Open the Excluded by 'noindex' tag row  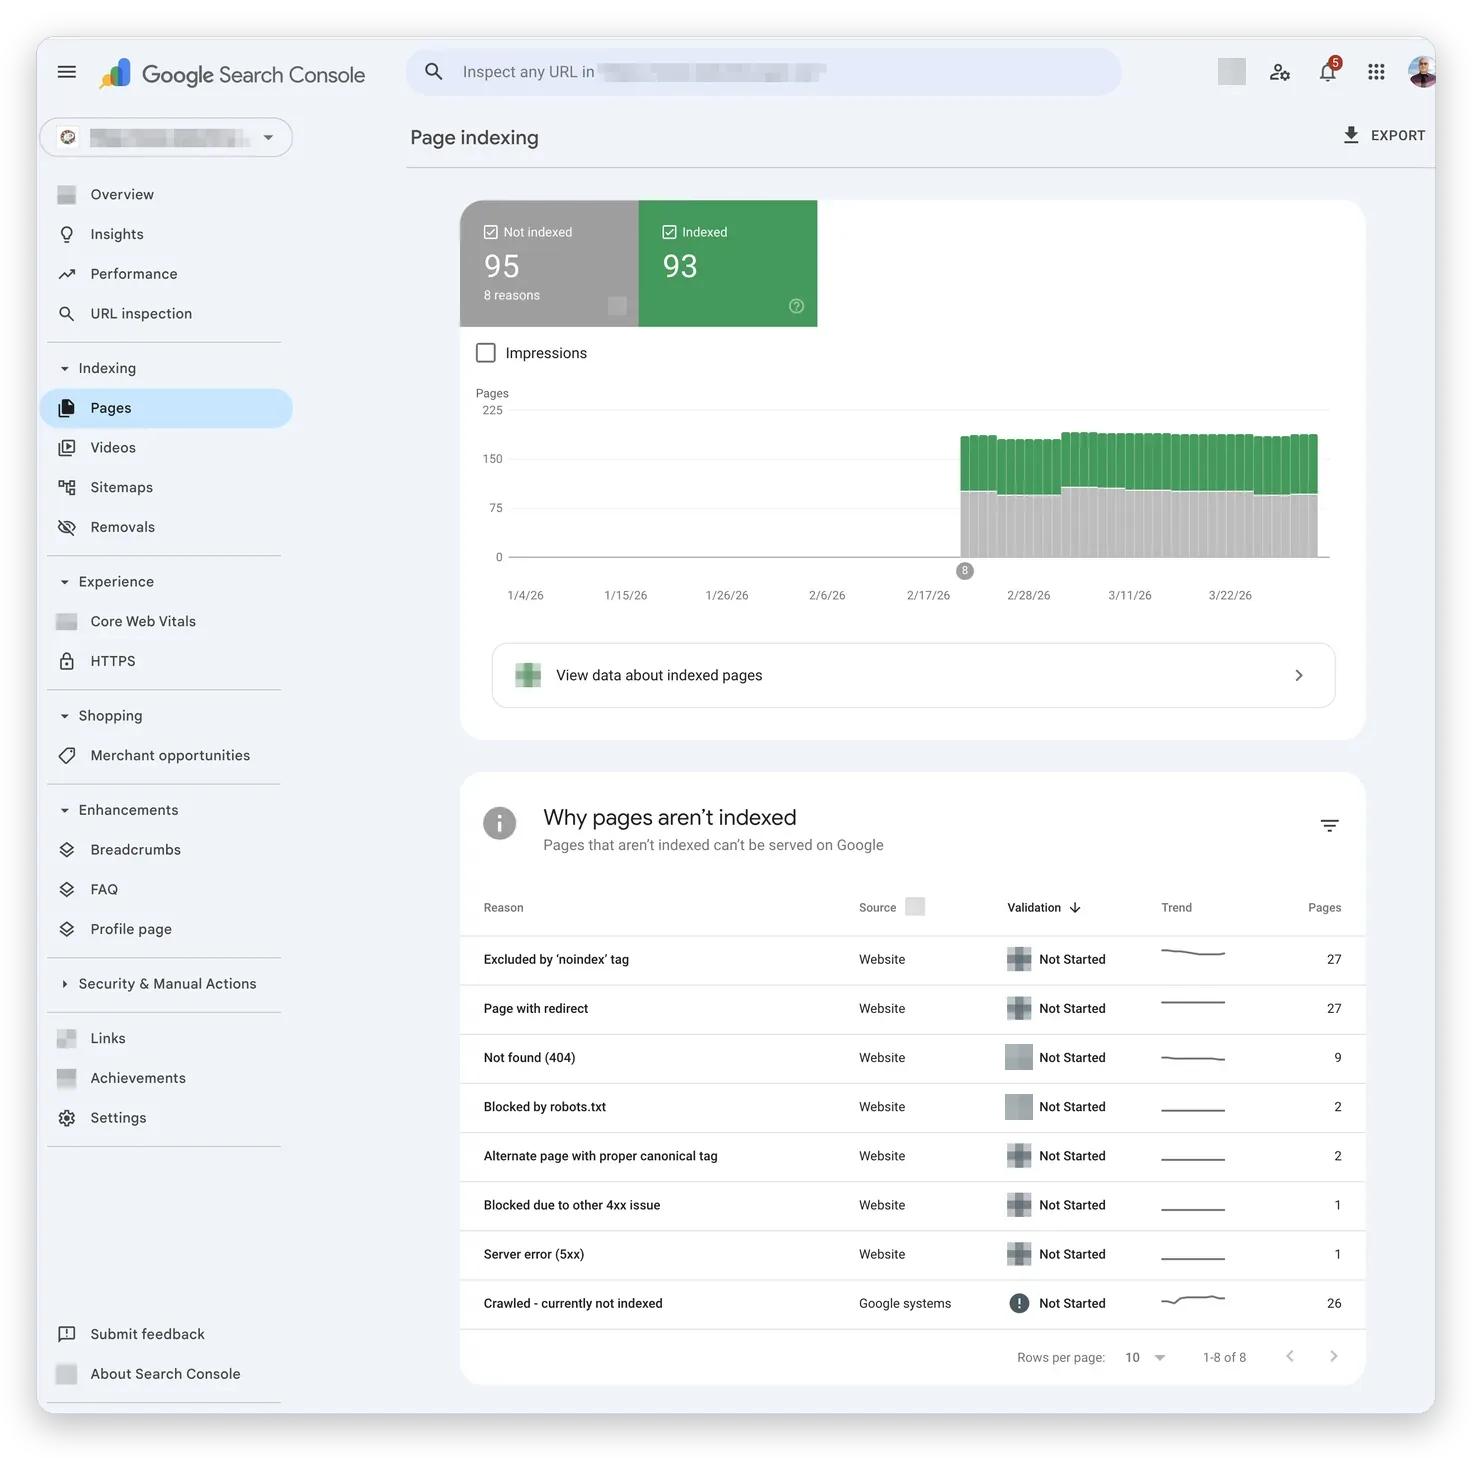[x=912, y=959]
